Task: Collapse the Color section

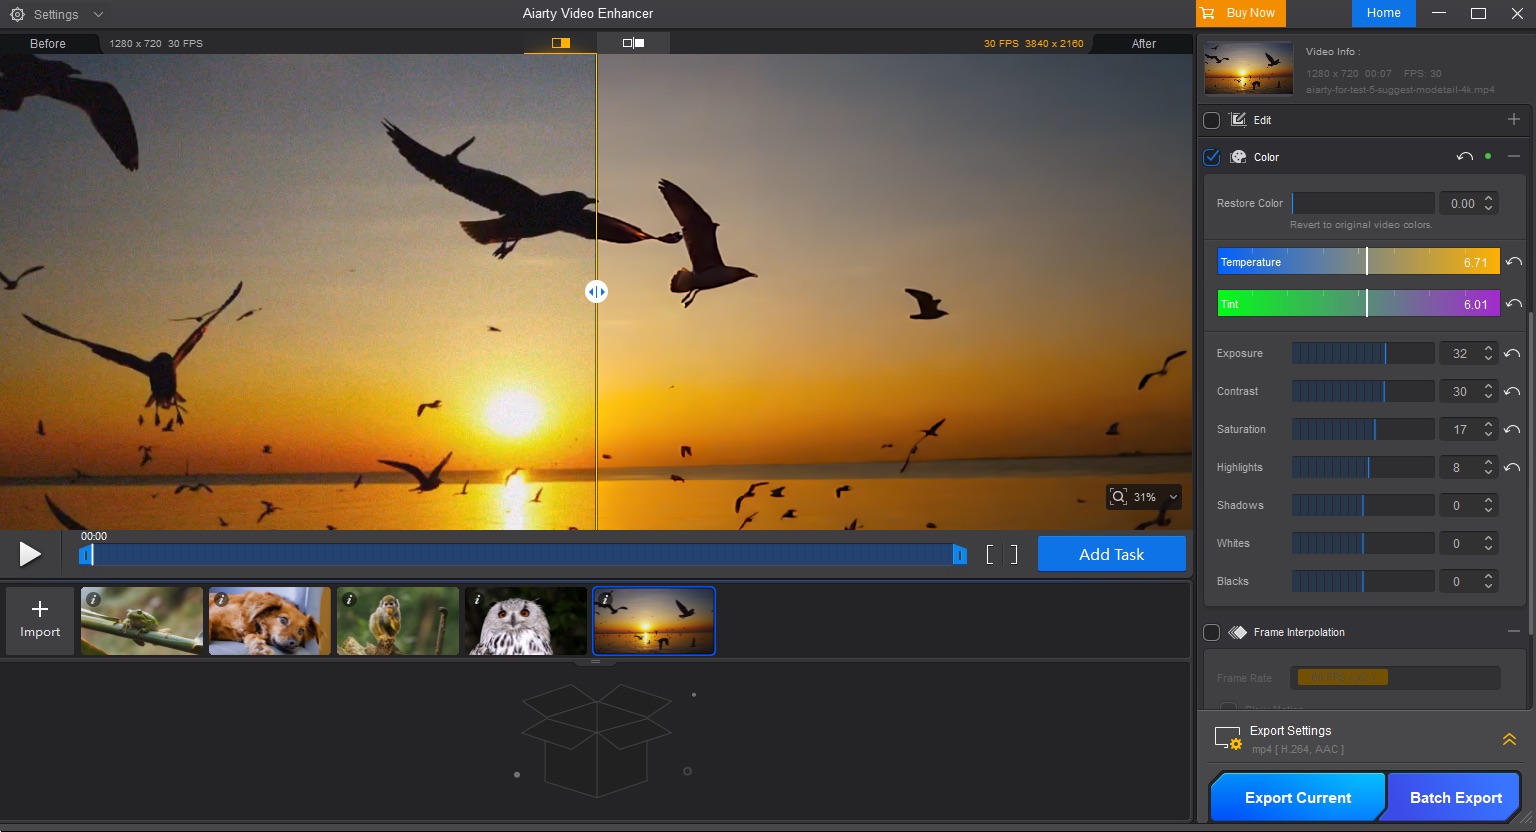Action: click(x=1514, y=157)
